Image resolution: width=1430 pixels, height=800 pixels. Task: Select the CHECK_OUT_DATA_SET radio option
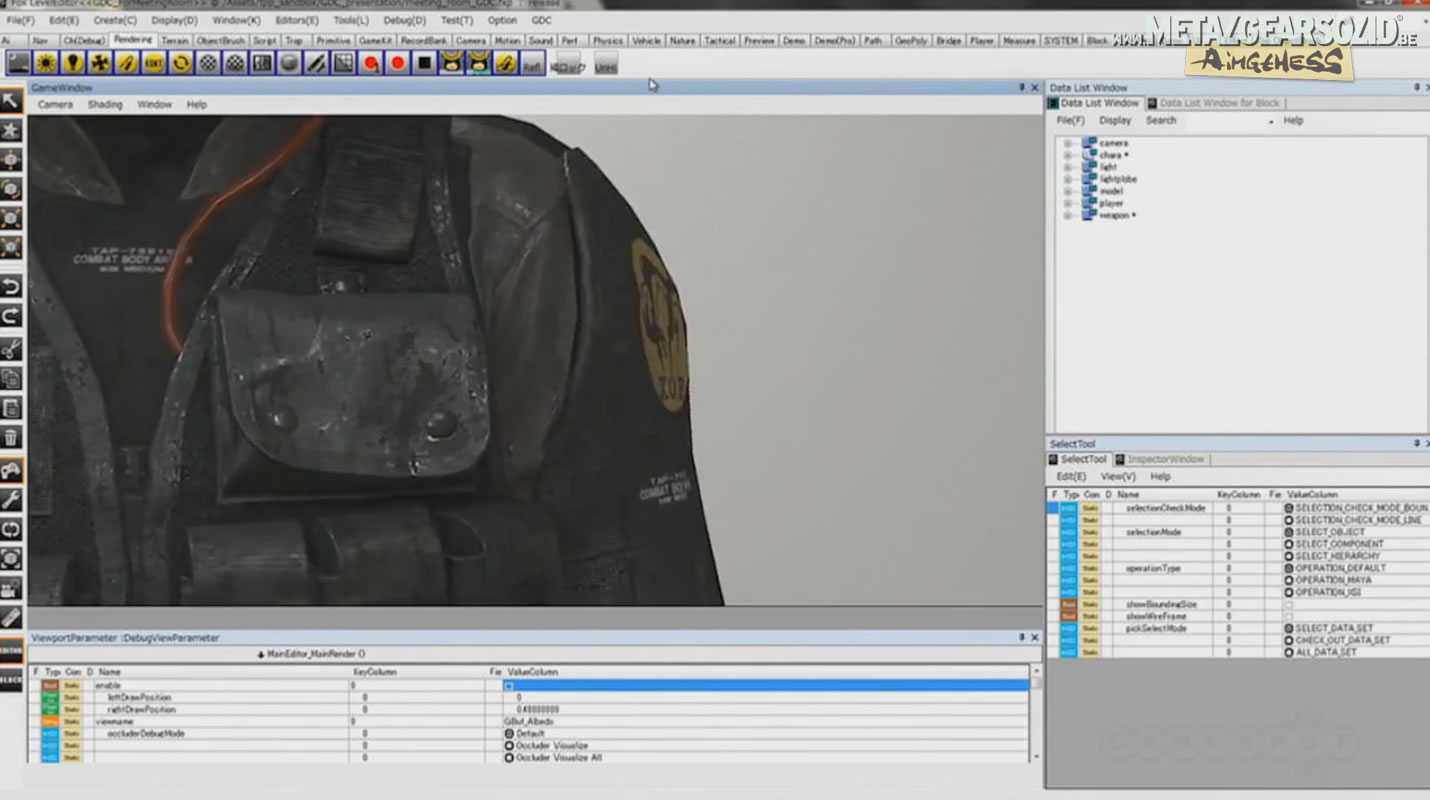(x=1290, y=640)
